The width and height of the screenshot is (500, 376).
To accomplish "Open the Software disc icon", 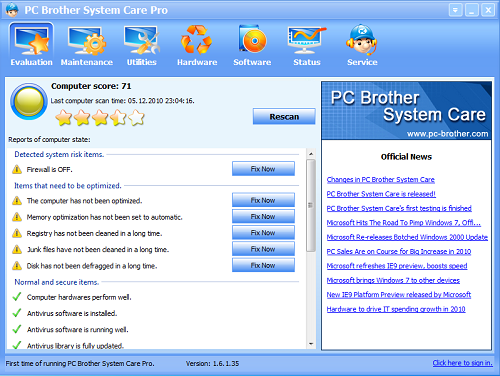I will point(252,39).
